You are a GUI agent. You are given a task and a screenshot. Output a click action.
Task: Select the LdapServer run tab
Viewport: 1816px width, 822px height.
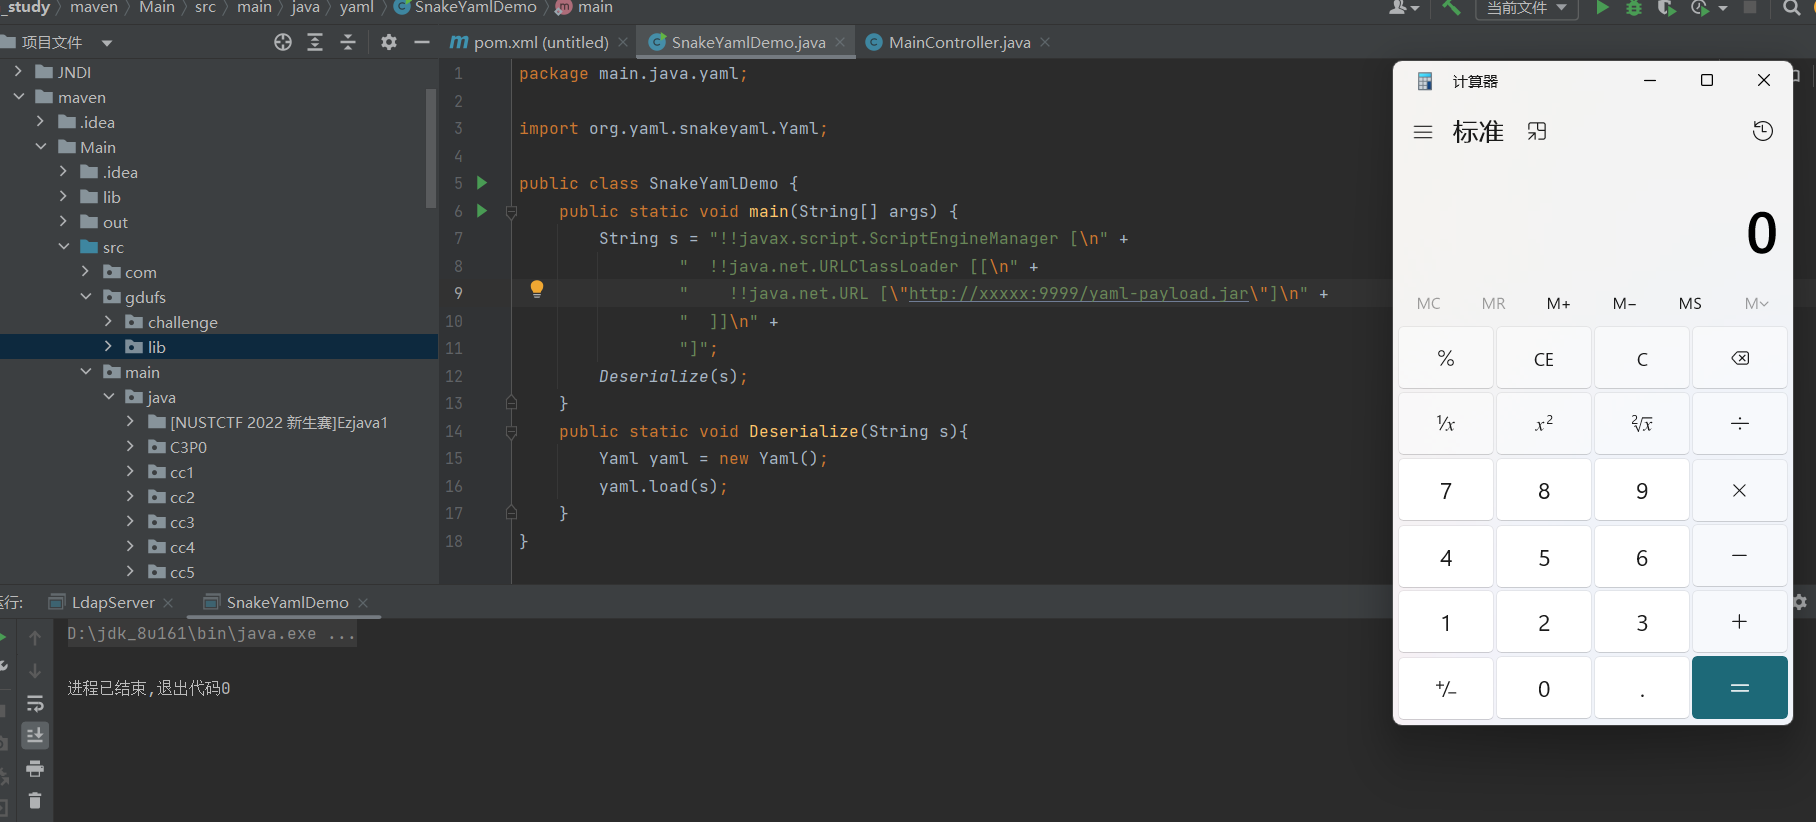pos(113,602)
